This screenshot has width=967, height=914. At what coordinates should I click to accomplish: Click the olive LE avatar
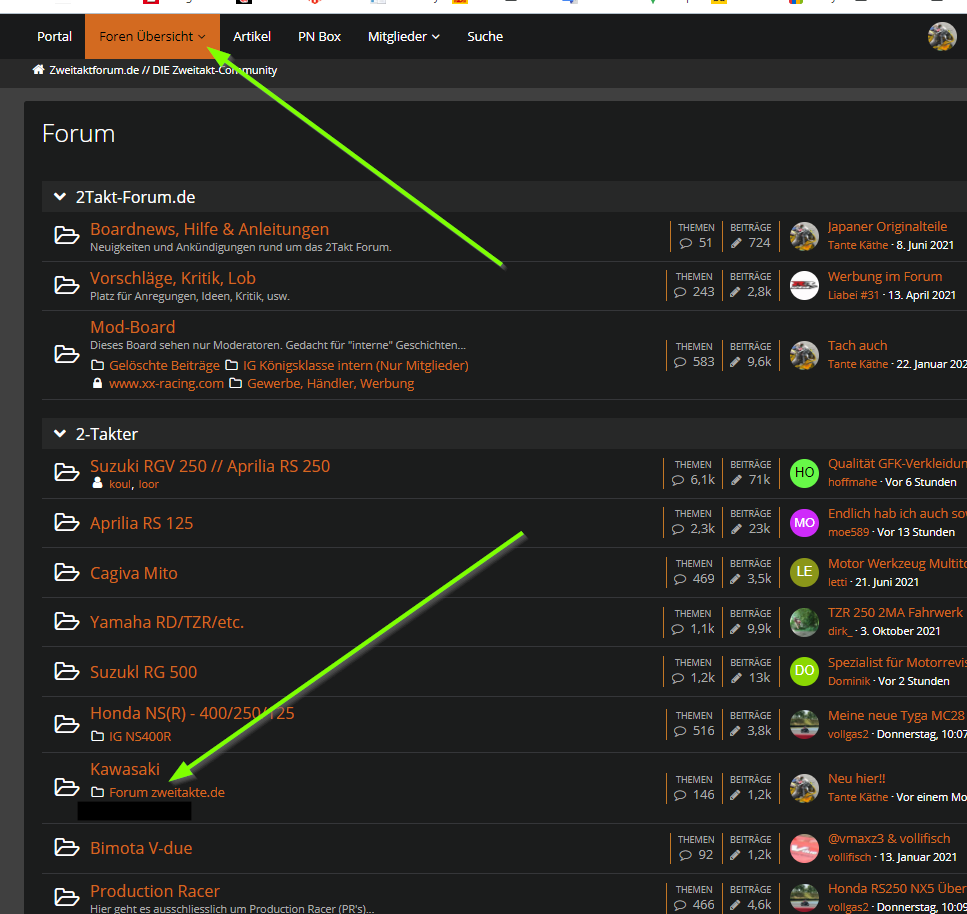coord(804,572)
